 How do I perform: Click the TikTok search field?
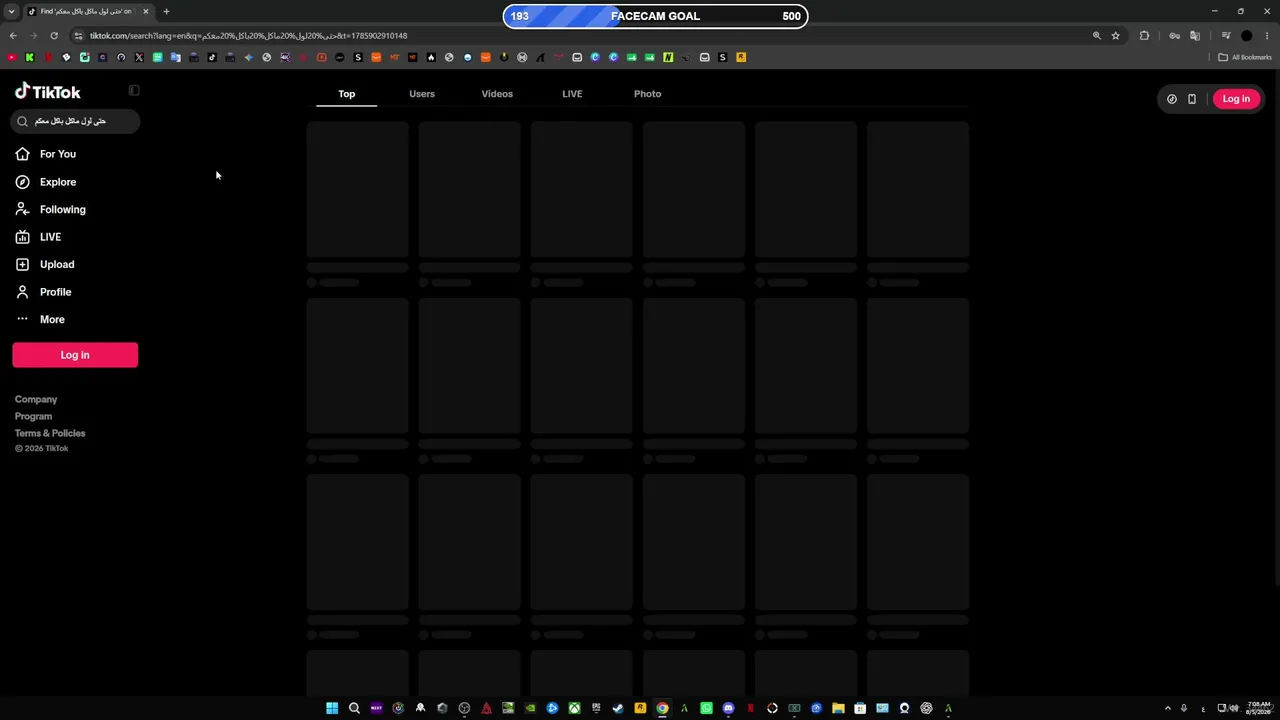coord(75,121)
